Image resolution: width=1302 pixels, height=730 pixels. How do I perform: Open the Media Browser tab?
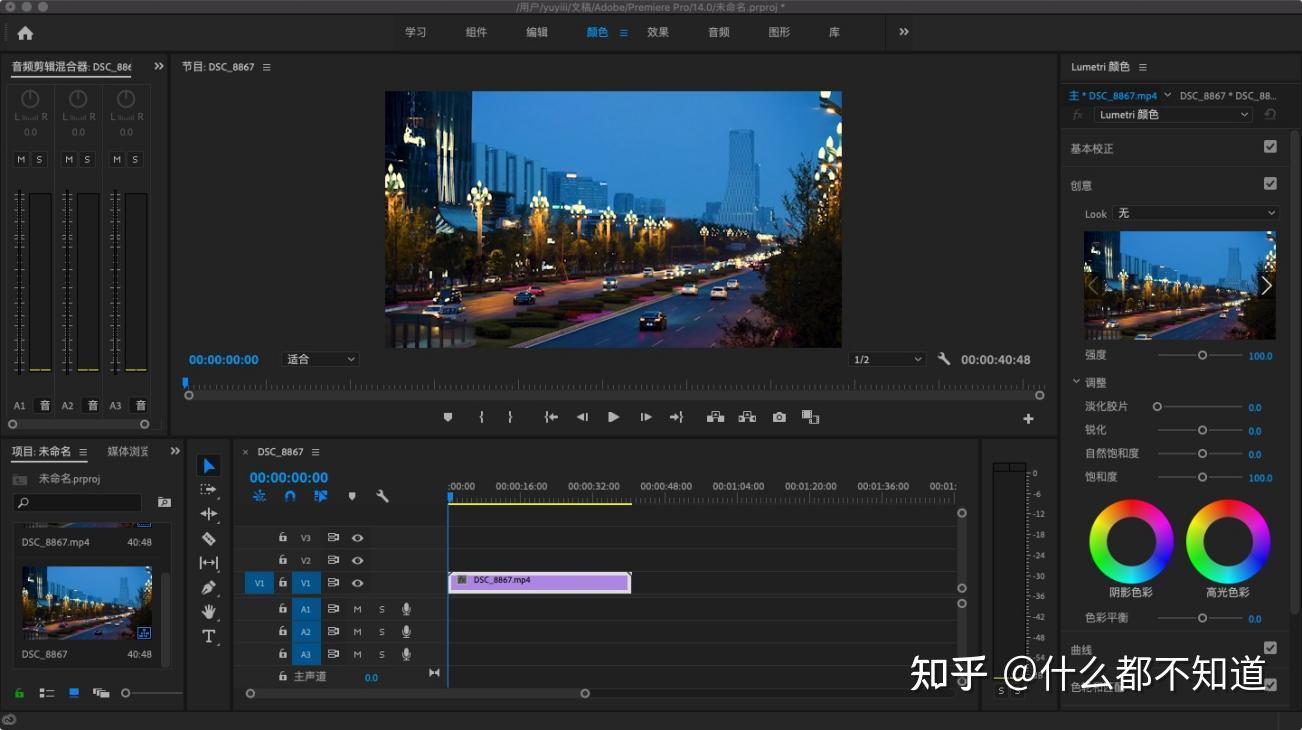(128, 451)
